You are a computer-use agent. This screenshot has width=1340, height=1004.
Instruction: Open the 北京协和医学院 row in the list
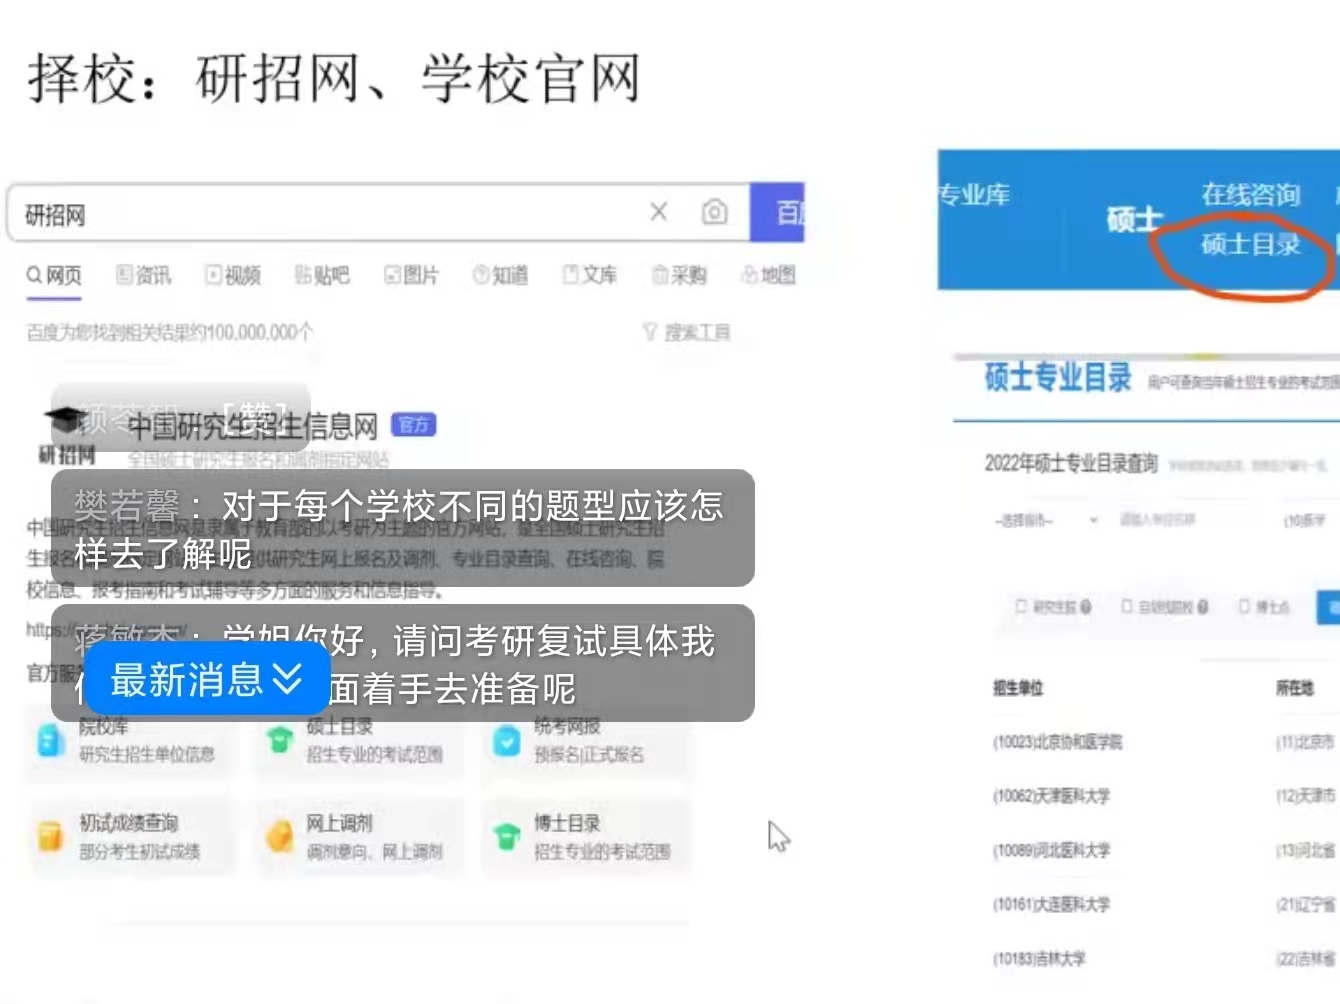tap(1057, 742)
